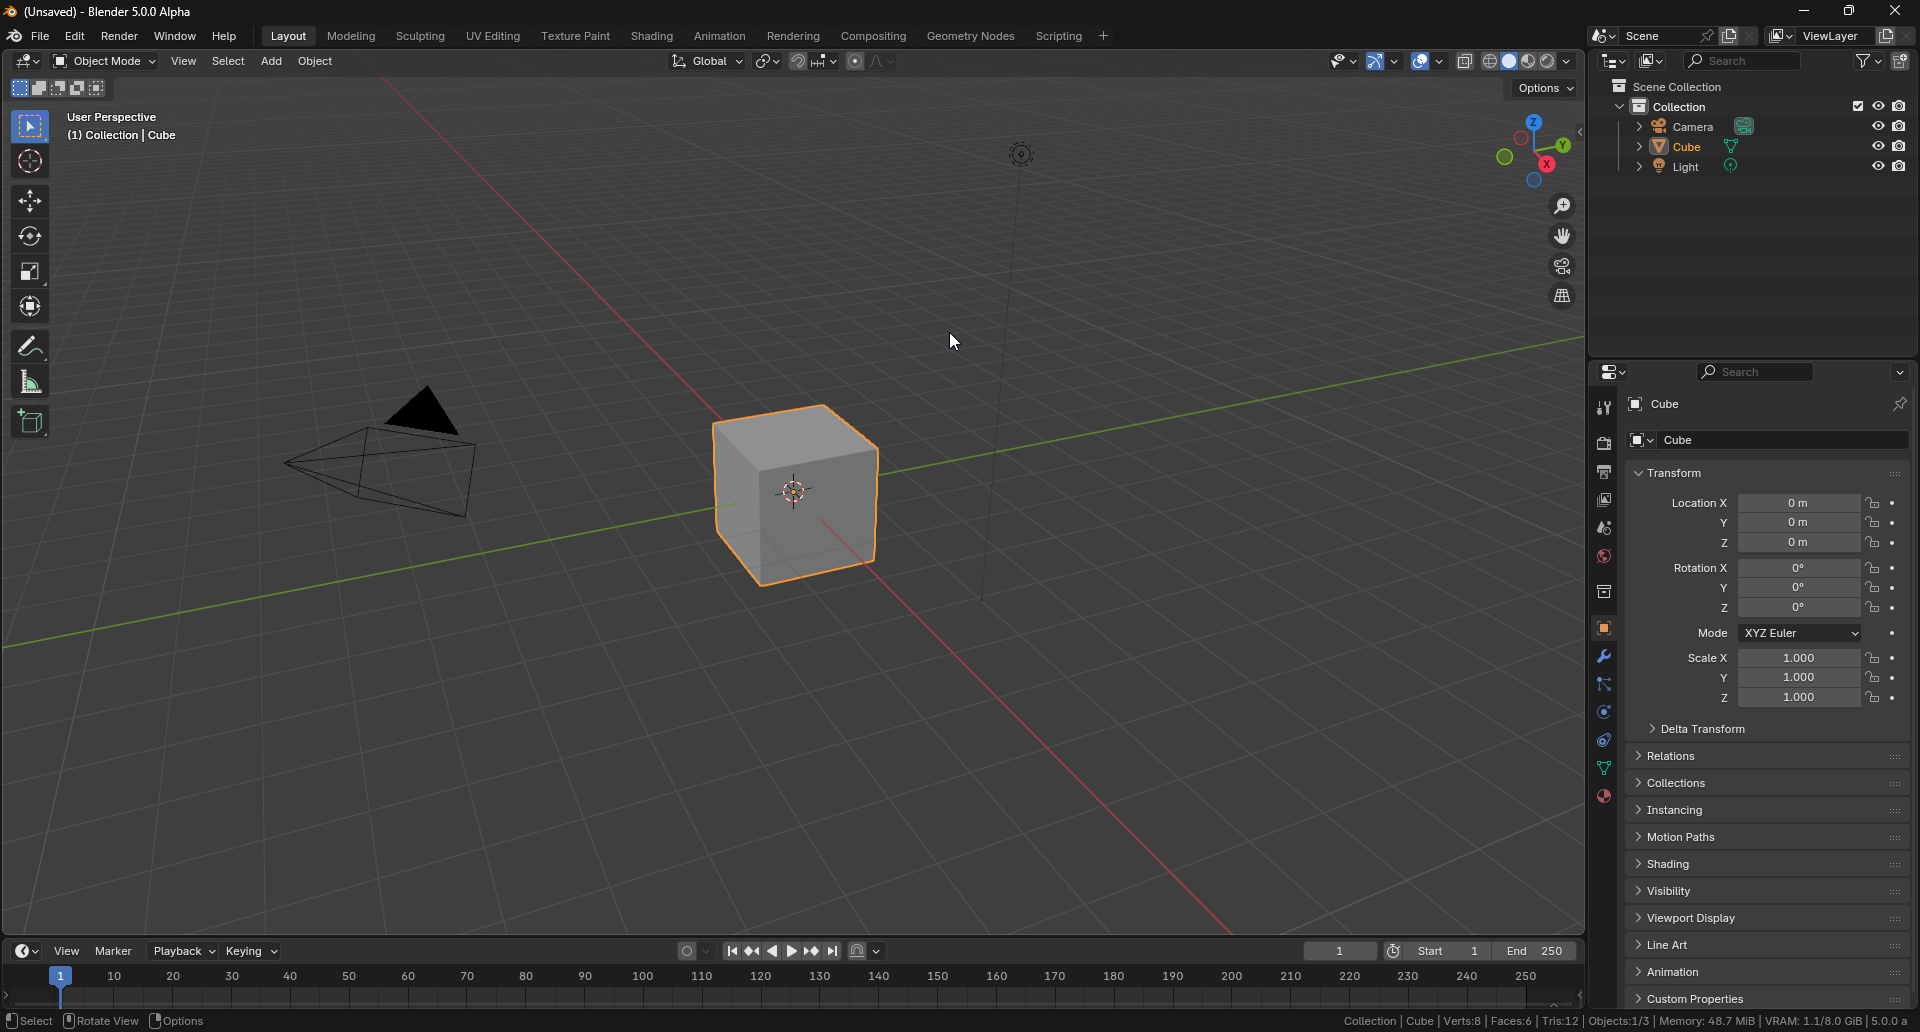Uncheck the Collection exclude checkbox
Screen dimensions: 1920x1032
(x=1858, y=106)
